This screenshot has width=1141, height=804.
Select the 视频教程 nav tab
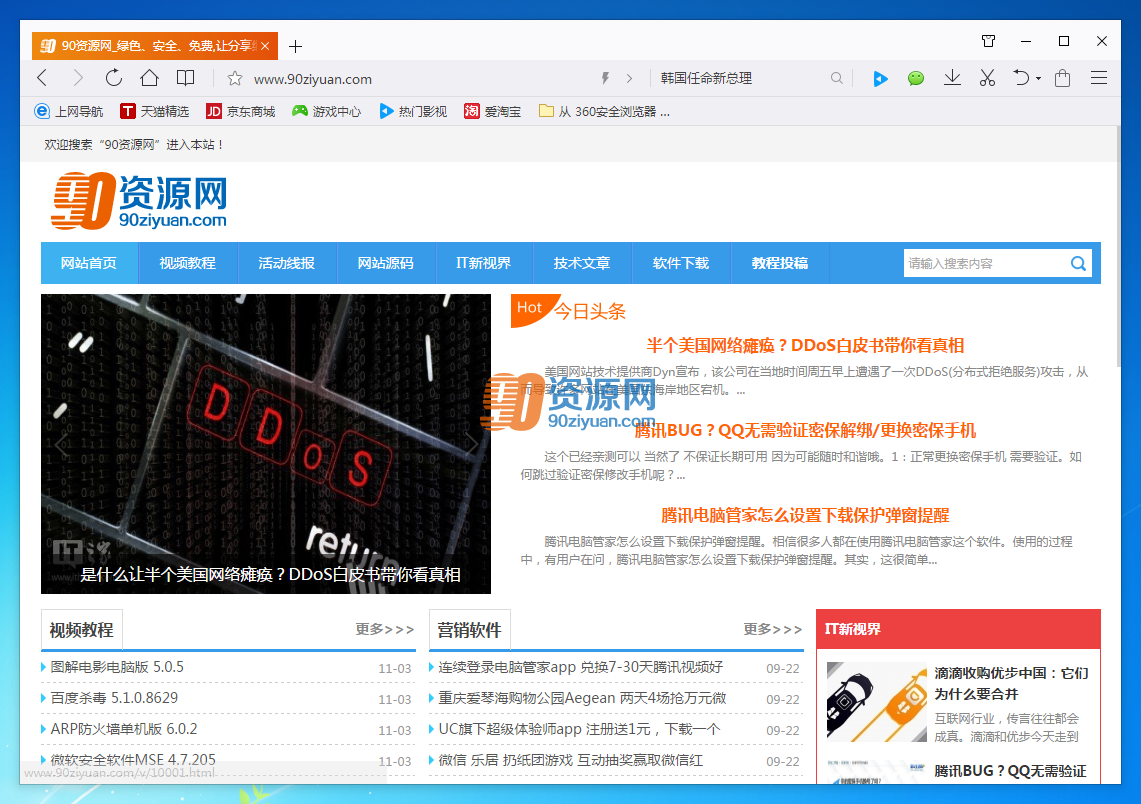pos(188,263)
